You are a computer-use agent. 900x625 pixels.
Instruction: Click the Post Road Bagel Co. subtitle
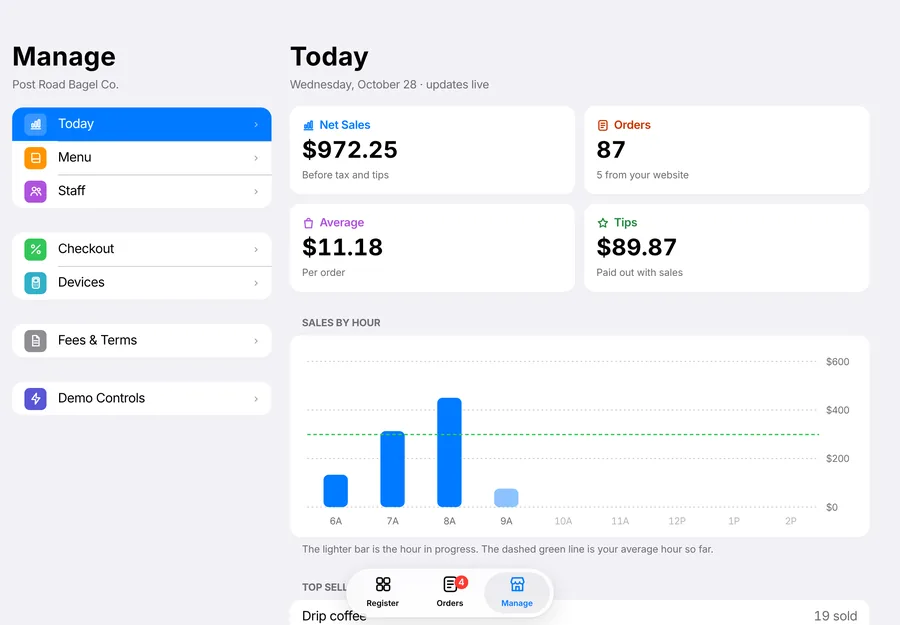click(65, 85)
